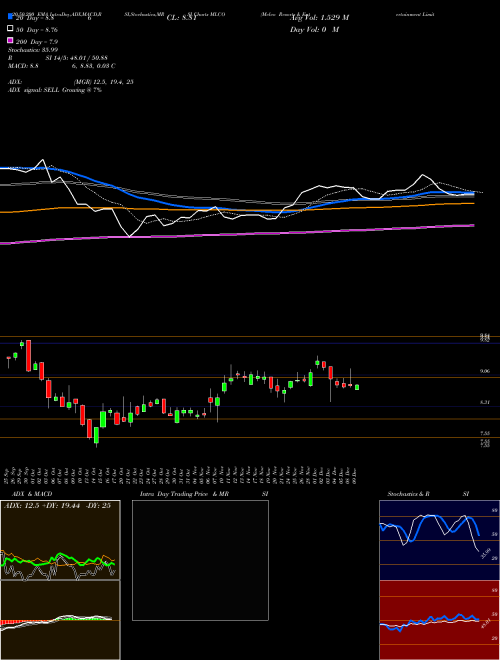Click the 'Stochastics: 33.99' readout

click(x=33, y=50)
